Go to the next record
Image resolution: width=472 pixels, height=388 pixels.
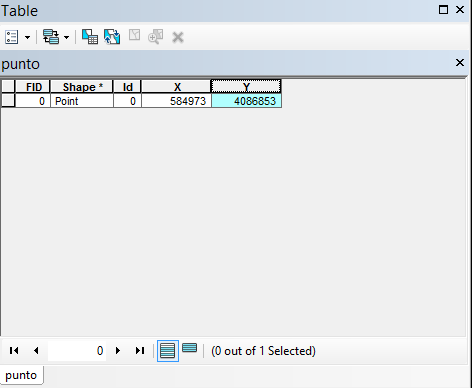tap(118, 351)
